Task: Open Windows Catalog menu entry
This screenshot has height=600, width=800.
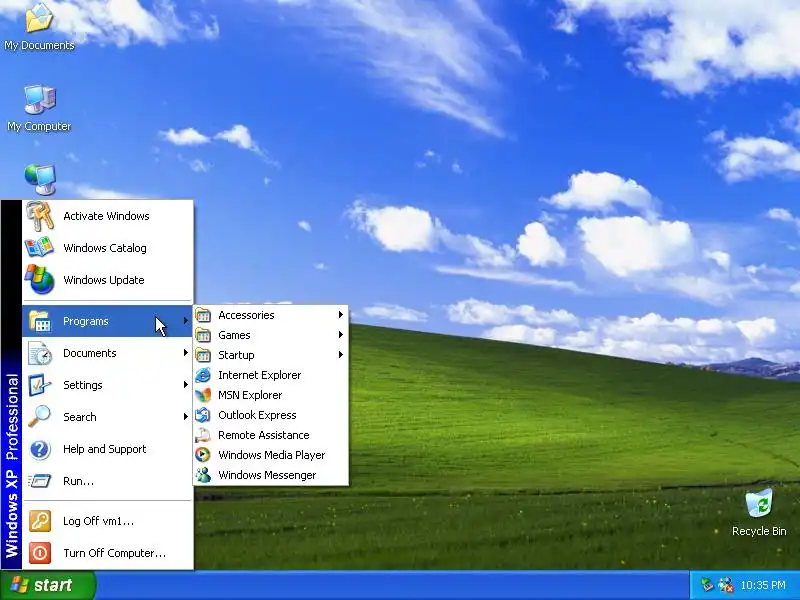Action: 108,248
